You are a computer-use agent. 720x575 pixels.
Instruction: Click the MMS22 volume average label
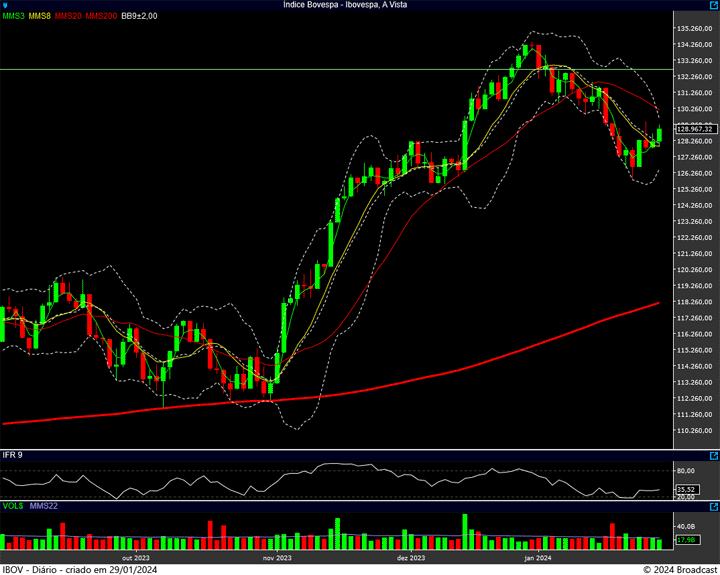[x=43, y=507]
